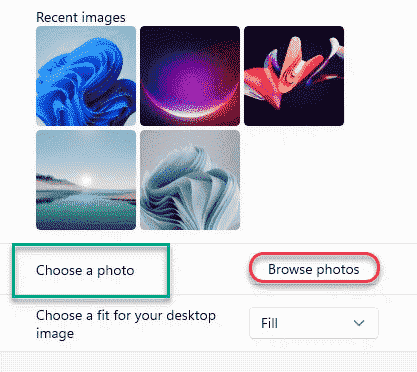The image size is (417, 372).
Task: Change the desktop image fit from Fill
Action: [x=314, y=323]
